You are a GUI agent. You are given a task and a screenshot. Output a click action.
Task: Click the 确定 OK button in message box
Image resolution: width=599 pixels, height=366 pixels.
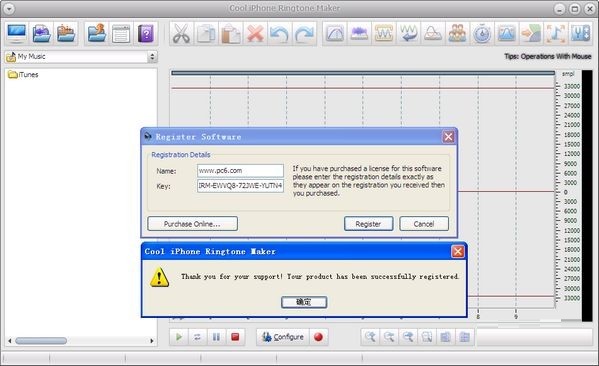(x=304, y=302)
